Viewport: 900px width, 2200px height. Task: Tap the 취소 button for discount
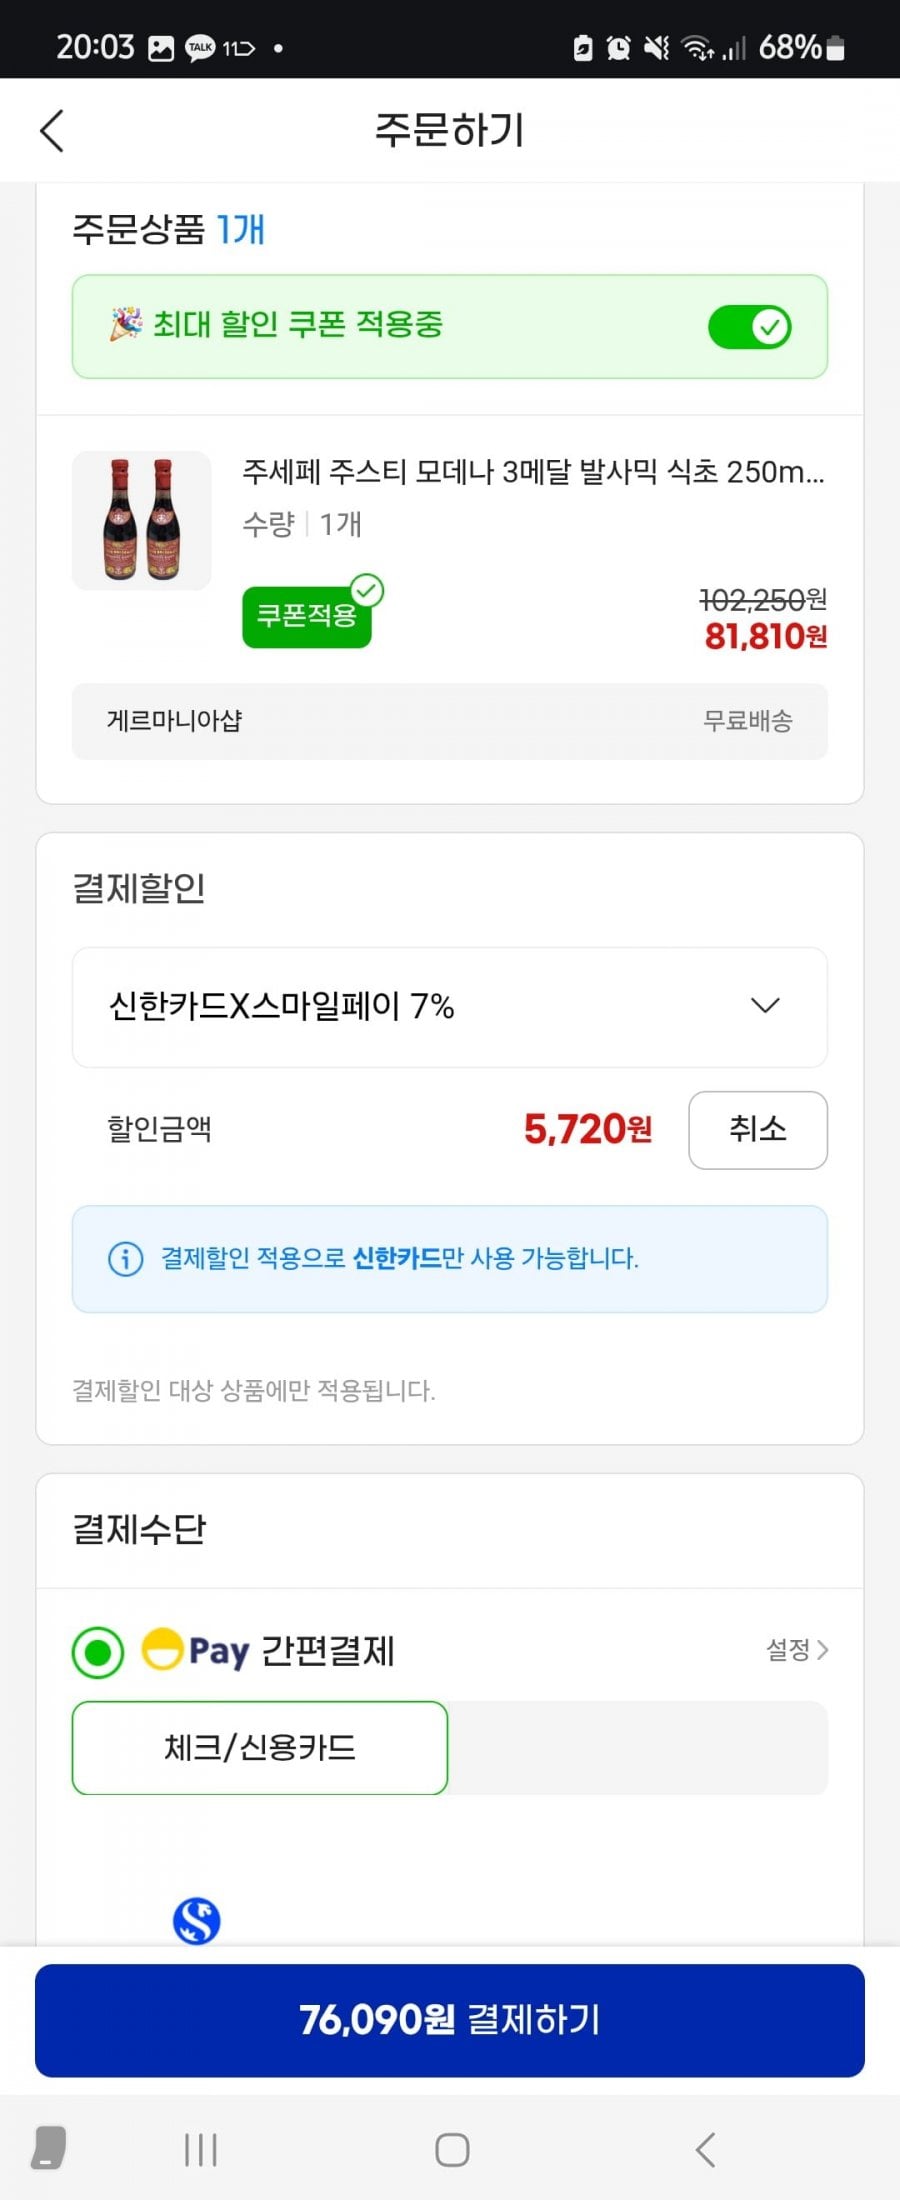[x=757, y=1130]
